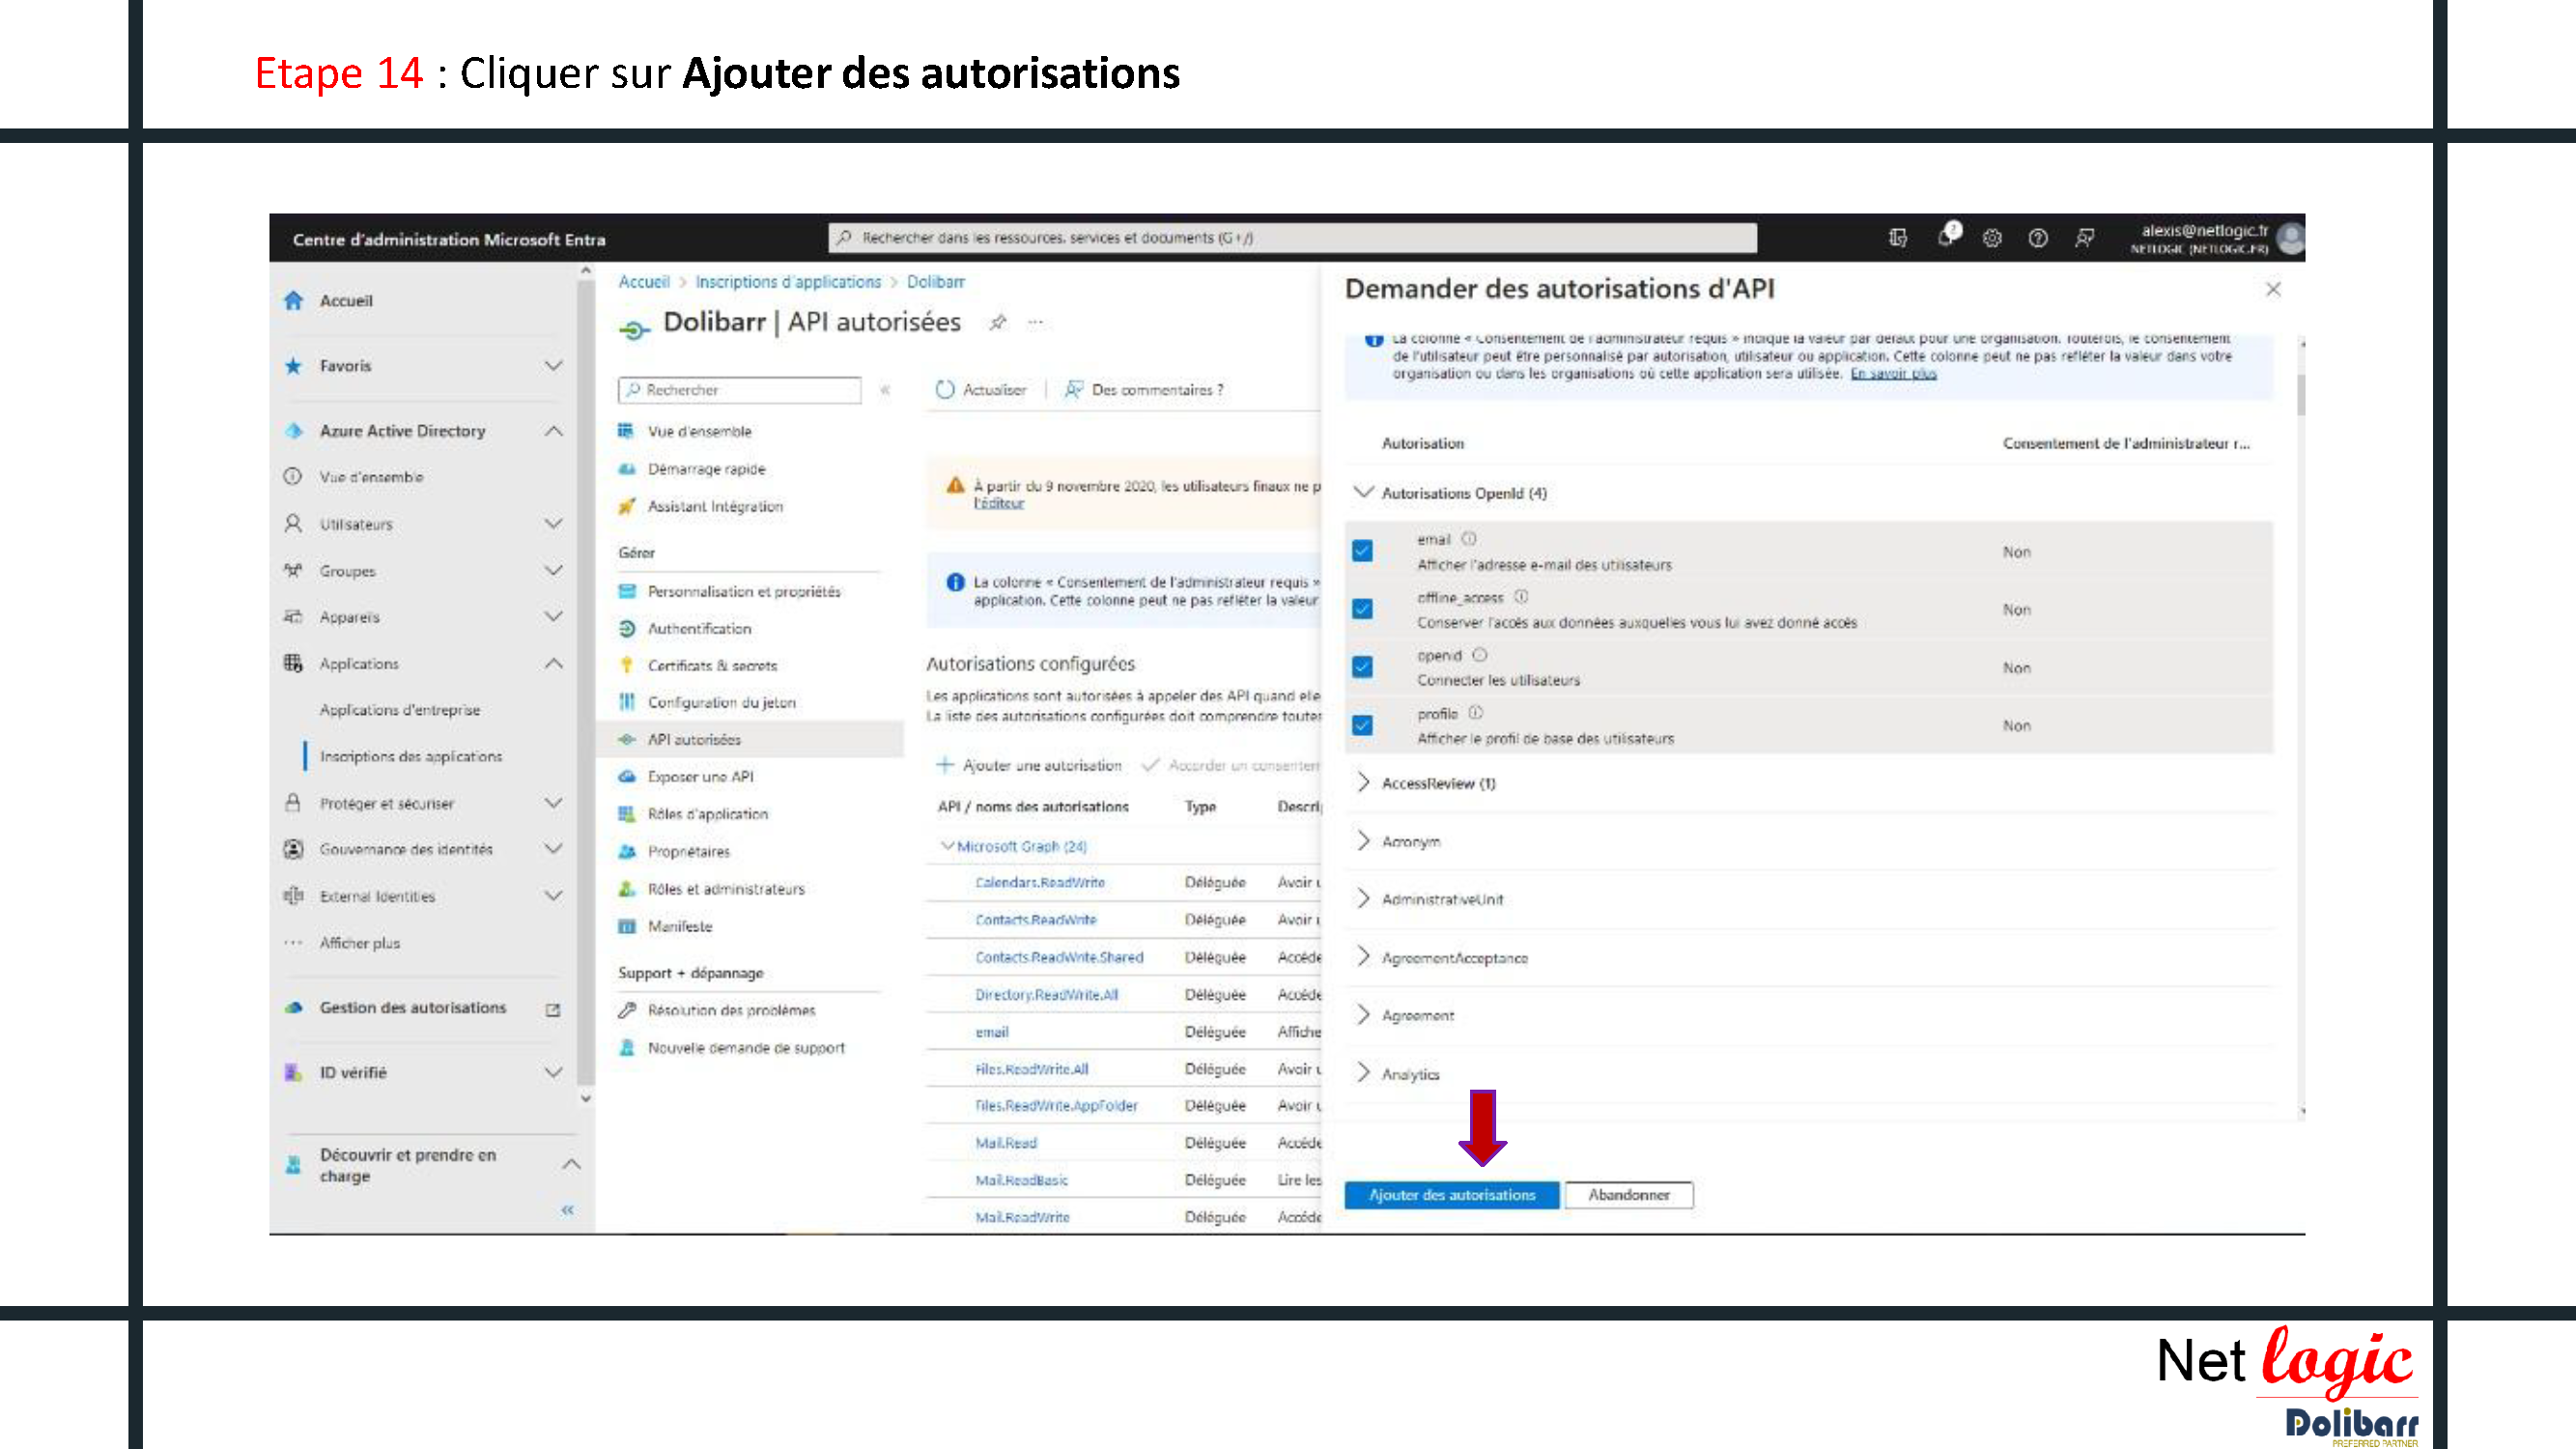This screenshot has width=2576, height=1449.
Task: Uncheck the email permission checkbox
Action: (1362, 551)
